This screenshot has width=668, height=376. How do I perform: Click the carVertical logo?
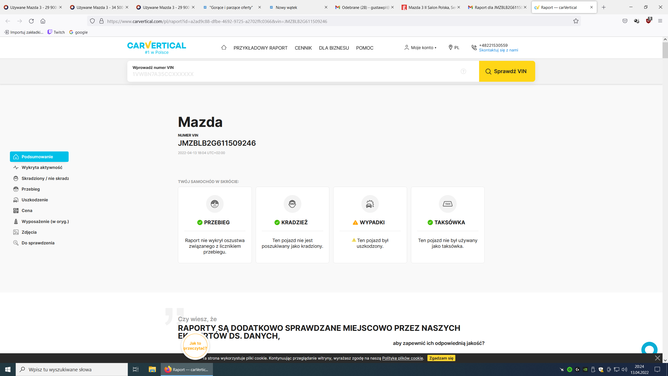point(156,47)
